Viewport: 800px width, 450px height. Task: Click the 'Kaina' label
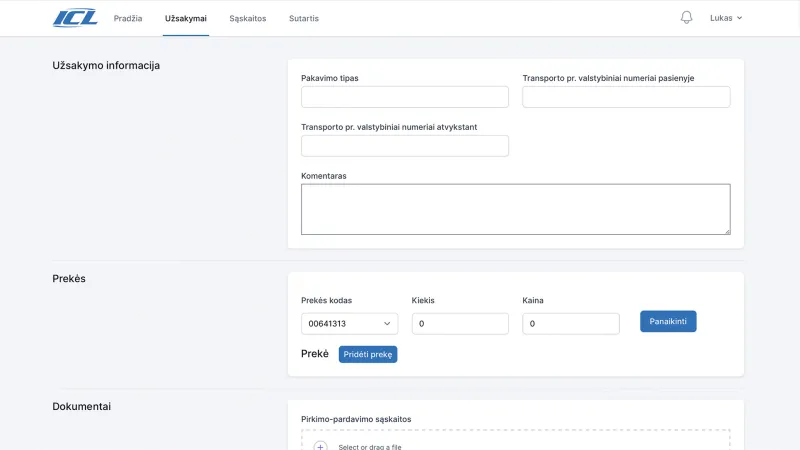(x=533, y=301)
